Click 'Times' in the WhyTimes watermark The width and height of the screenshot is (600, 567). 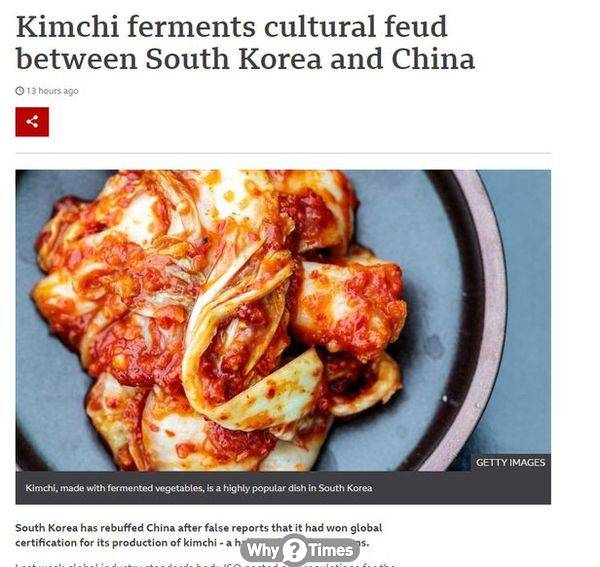[331, 550]
